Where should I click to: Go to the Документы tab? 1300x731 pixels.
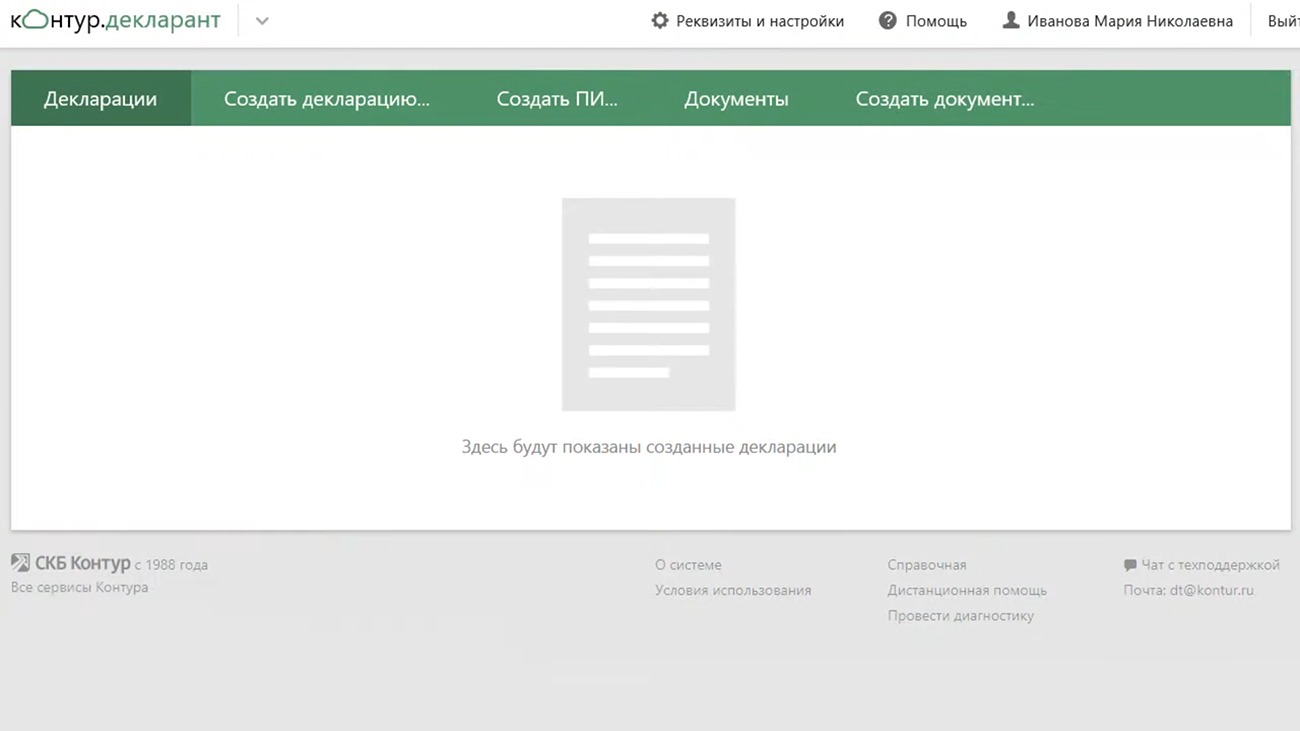(736, 99)
